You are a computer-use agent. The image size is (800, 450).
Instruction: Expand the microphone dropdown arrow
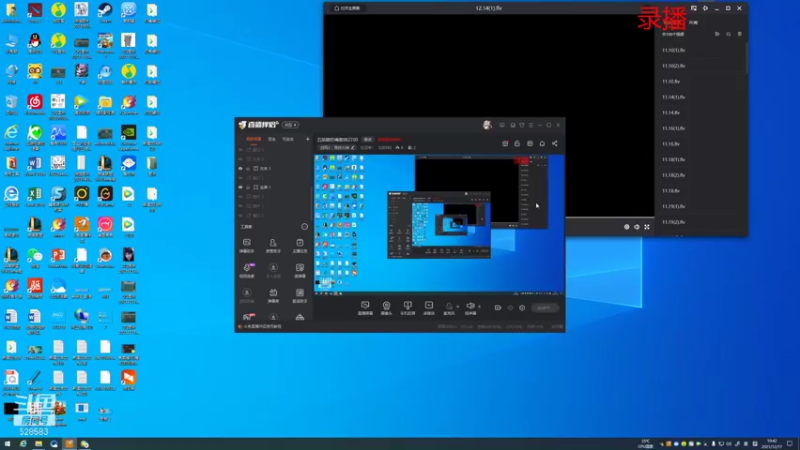[457, 307]
